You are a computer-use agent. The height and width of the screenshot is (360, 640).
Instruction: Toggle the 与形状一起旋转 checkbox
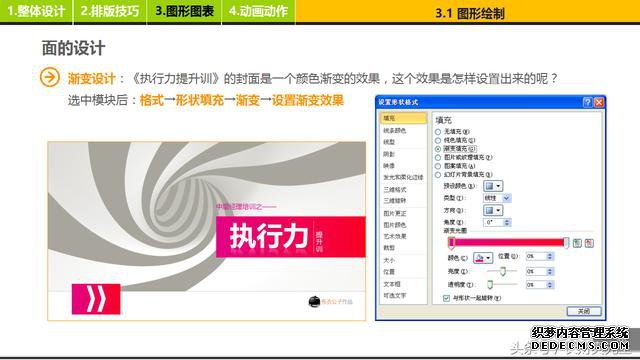coord(446,298)
